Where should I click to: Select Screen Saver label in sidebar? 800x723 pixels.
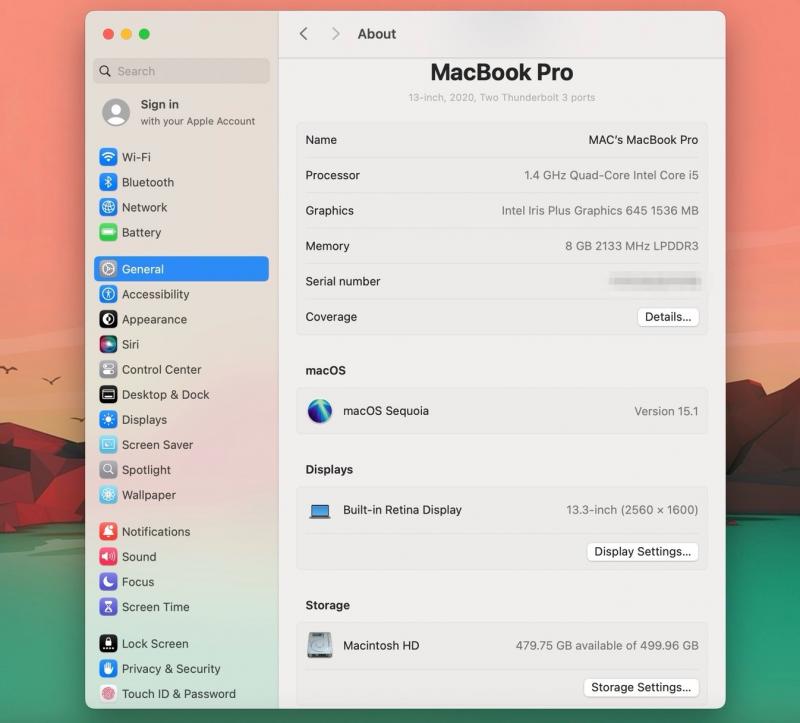pos(157,445)
